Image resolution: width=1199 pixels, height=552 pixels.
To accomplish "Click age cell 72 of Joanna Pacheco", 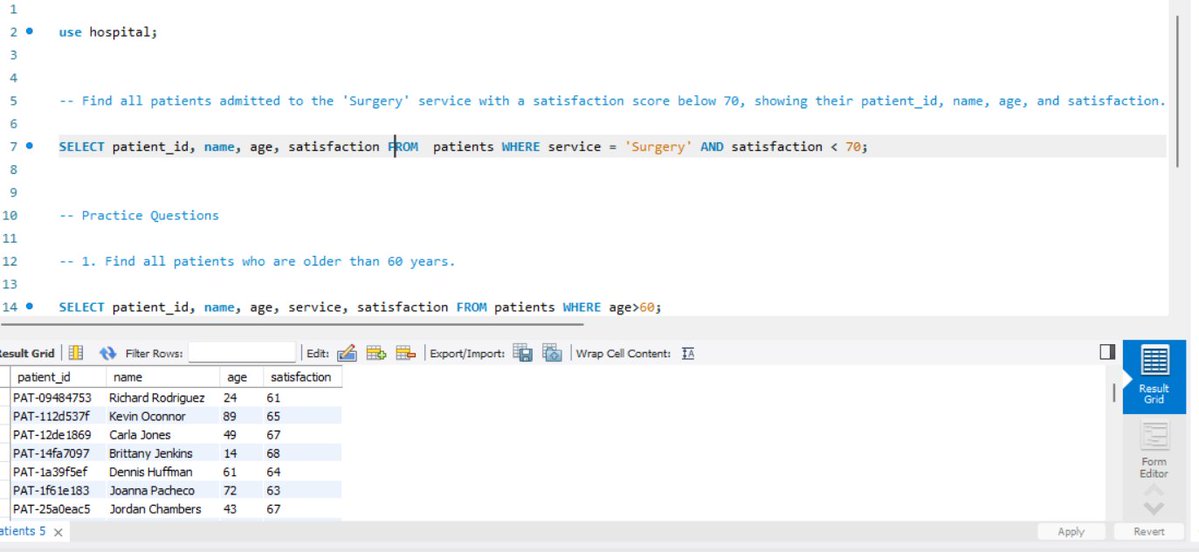I will point(241,491).
